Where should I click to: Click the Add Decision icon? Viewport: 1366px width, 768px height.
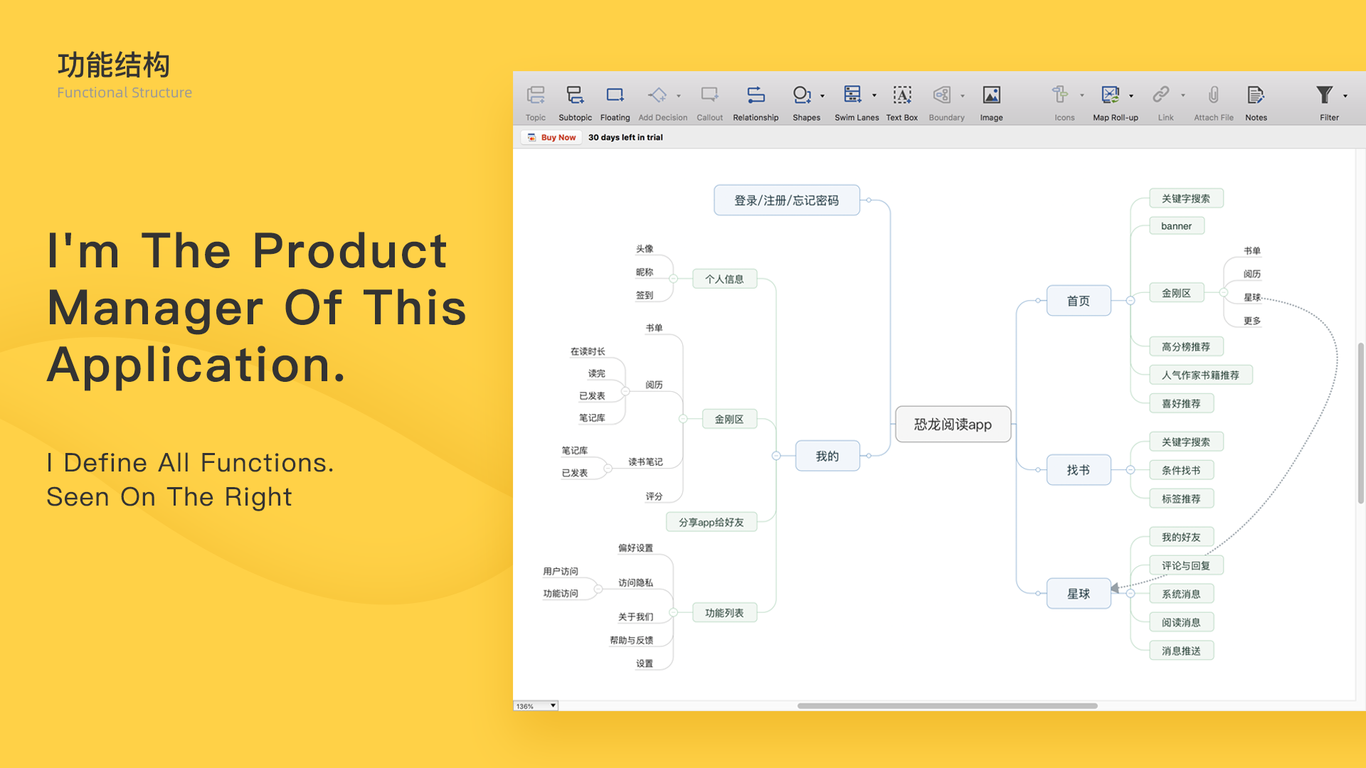click(657, 95)
